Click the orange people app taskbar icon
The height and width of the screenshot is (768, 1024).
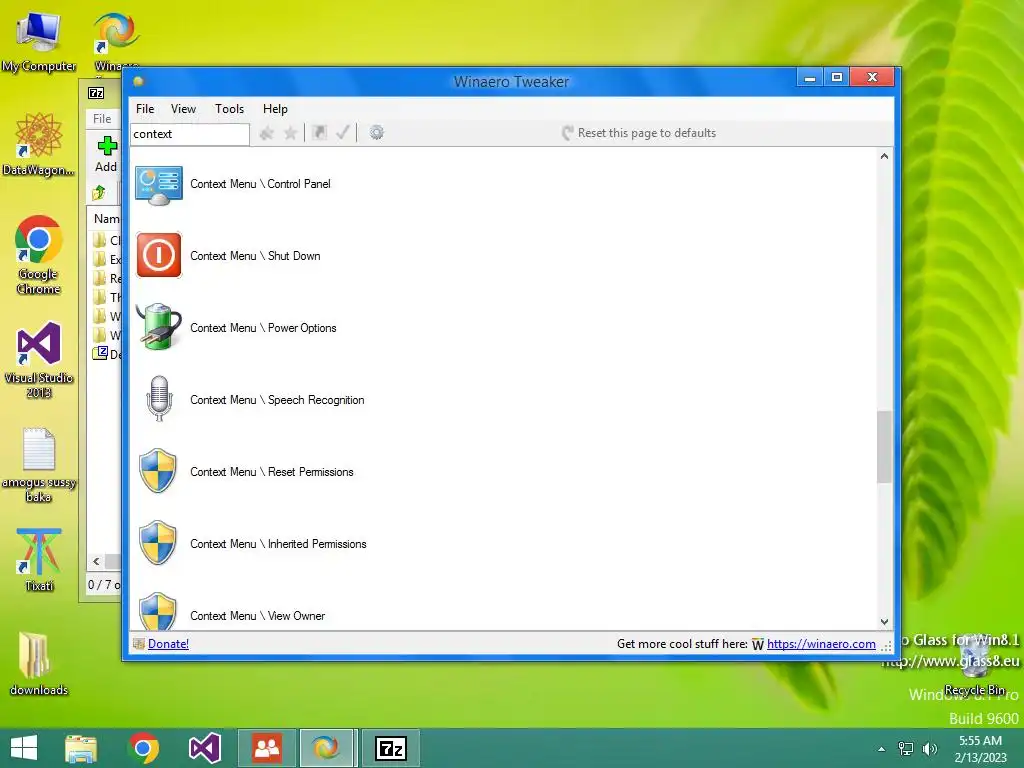tap(266, 748)
